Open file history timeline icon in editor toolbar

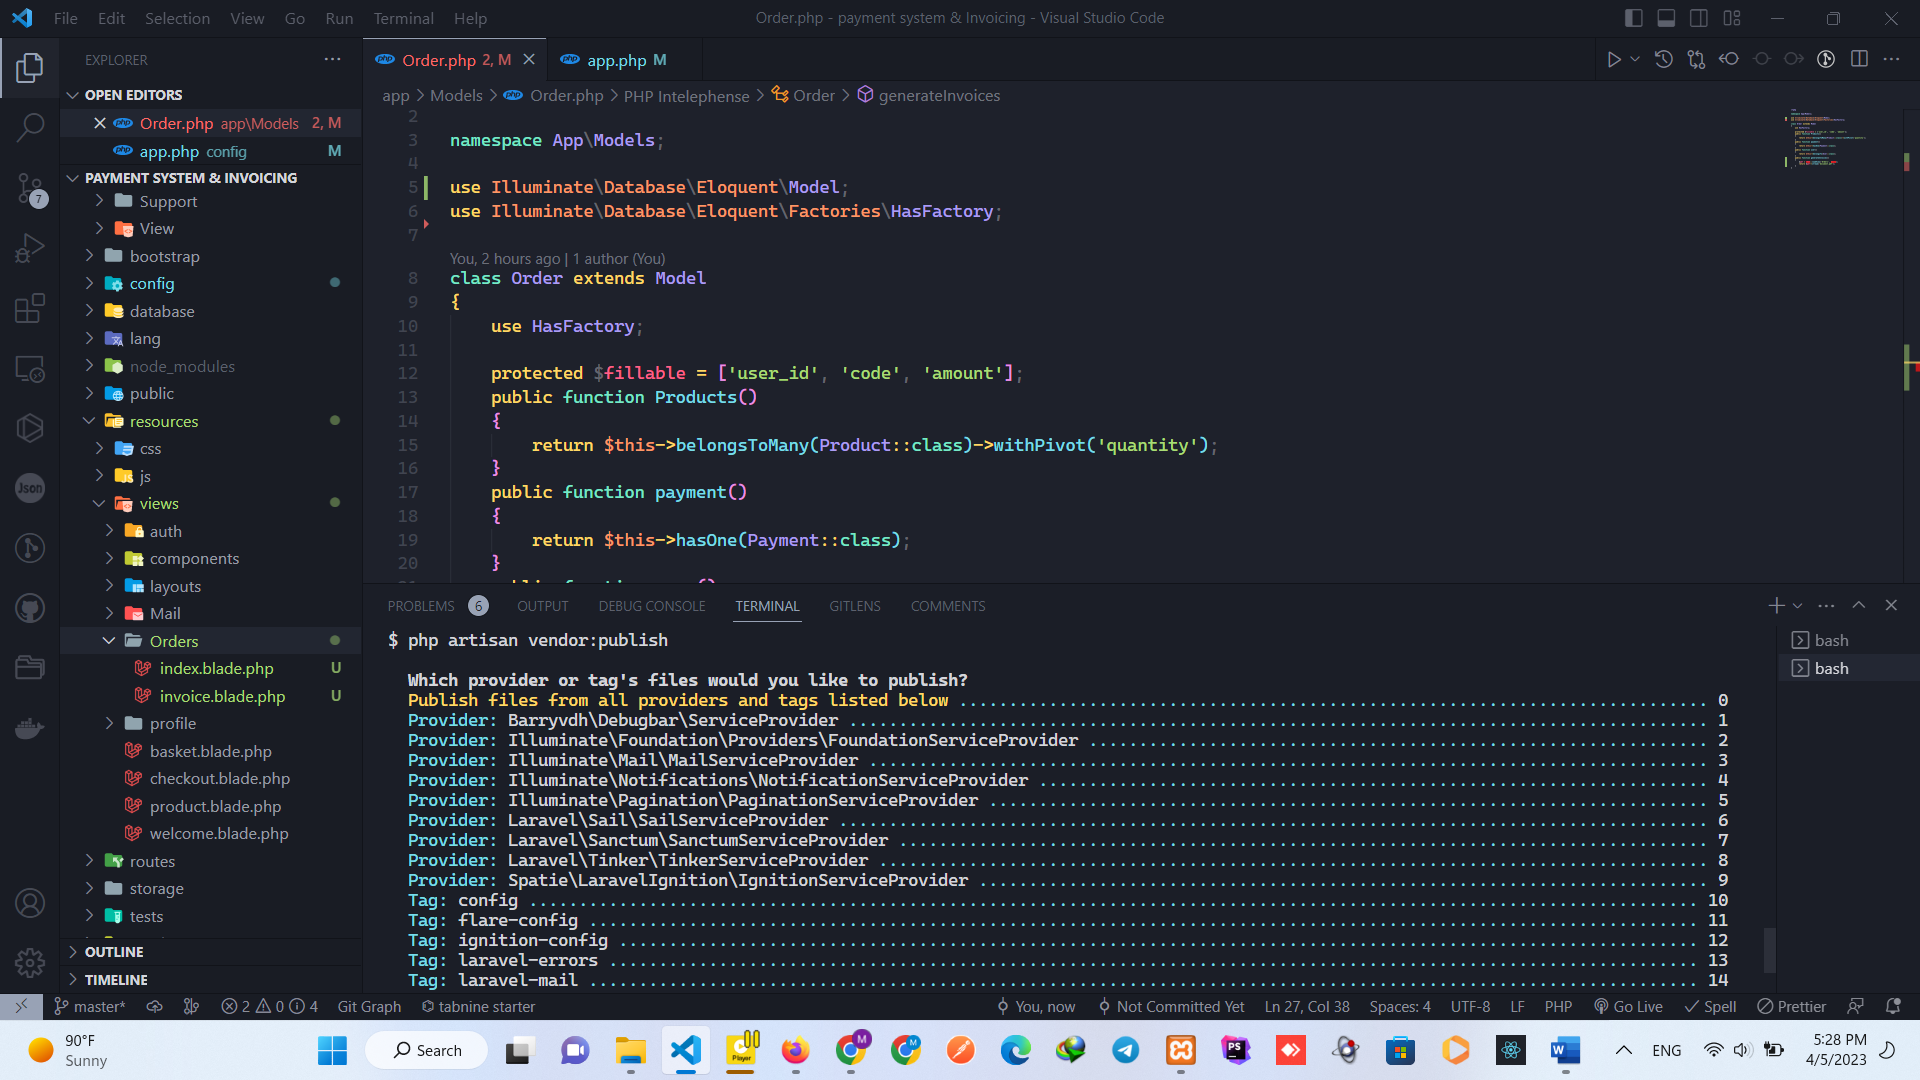[1664, 60]
